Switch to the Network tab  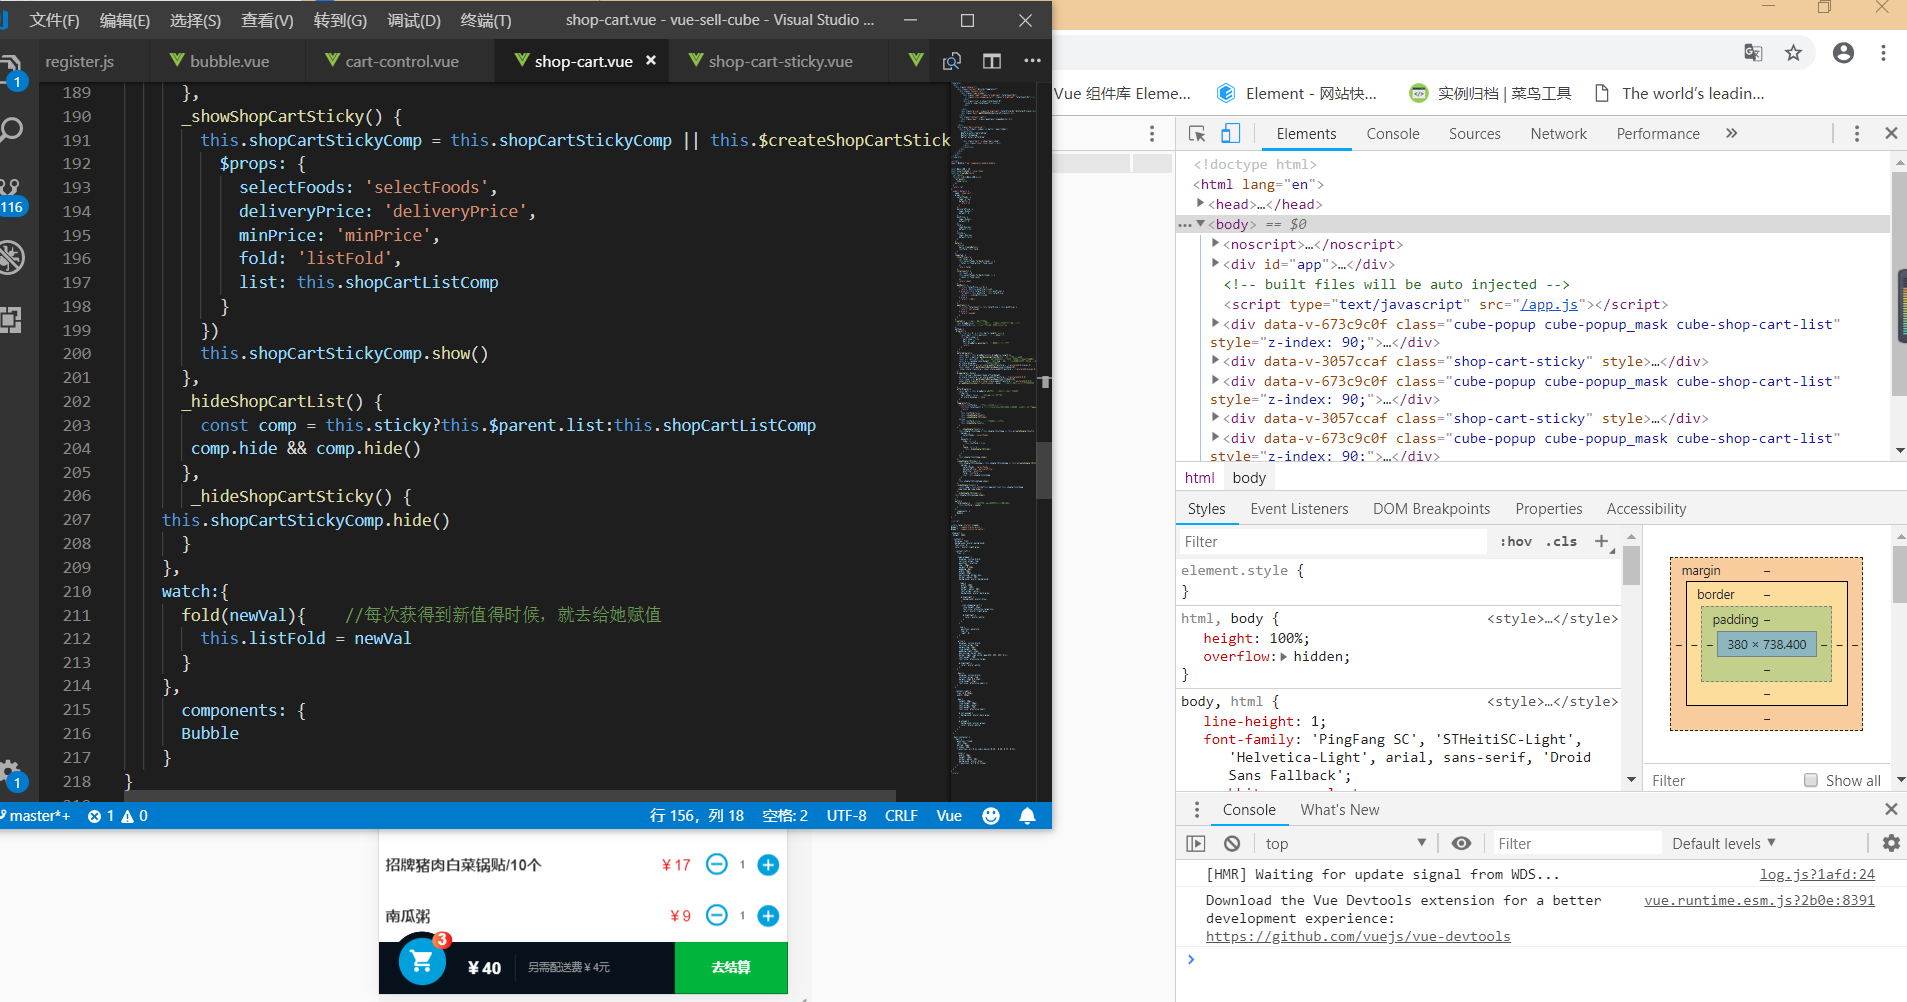tap(1558, 134)
